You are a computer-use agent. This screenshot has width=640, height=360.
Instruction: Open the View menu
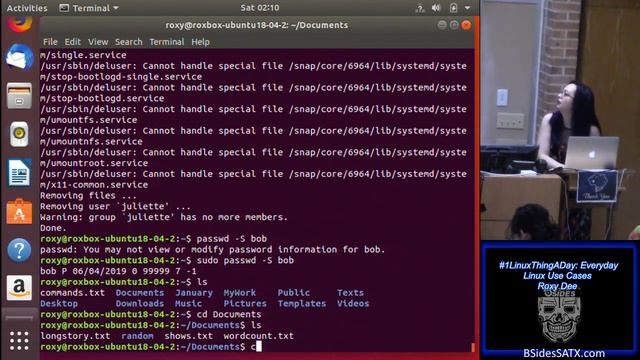[x=98, y=42]
